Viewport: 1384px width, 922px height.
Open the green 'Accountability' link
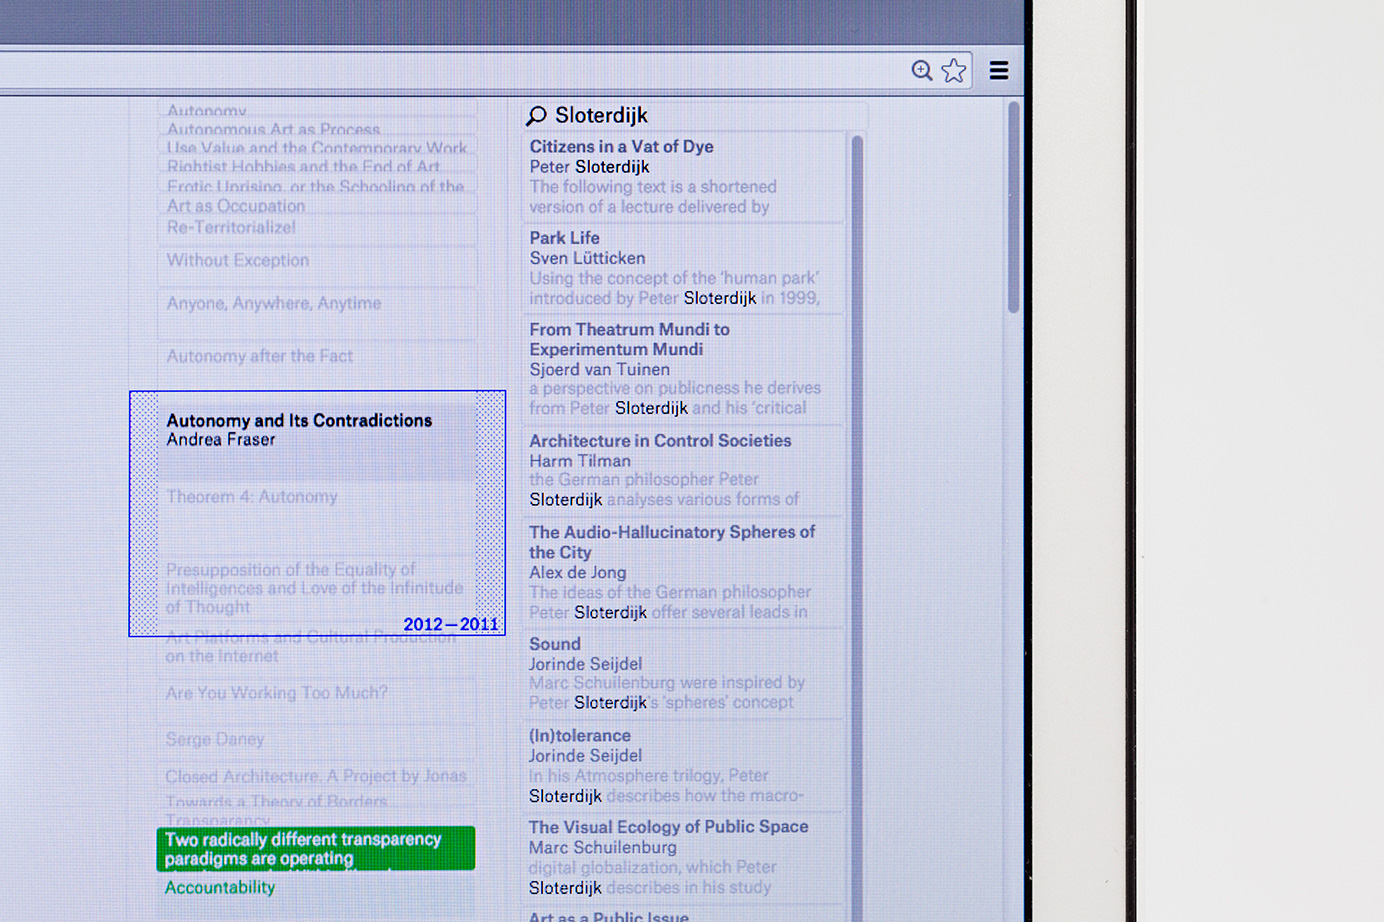[x=220, y=888]
